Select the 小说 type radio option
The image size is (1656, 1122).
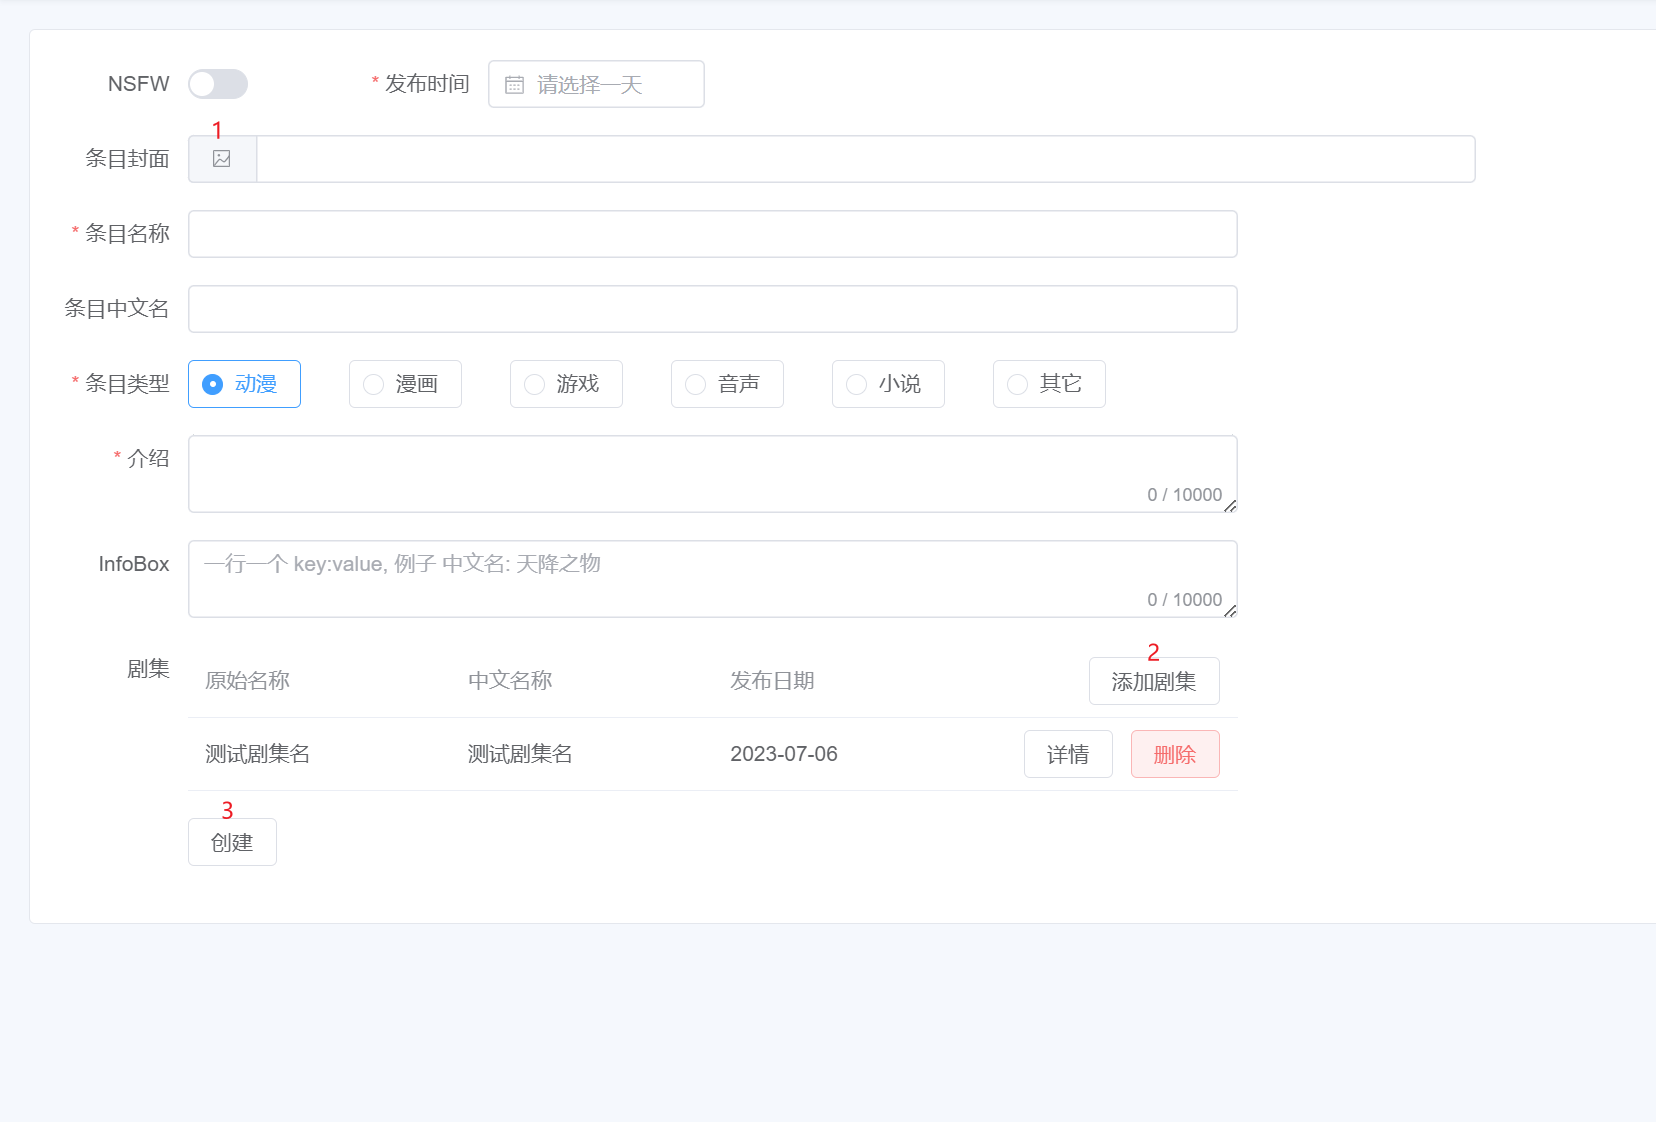click(x=888, y=384)
